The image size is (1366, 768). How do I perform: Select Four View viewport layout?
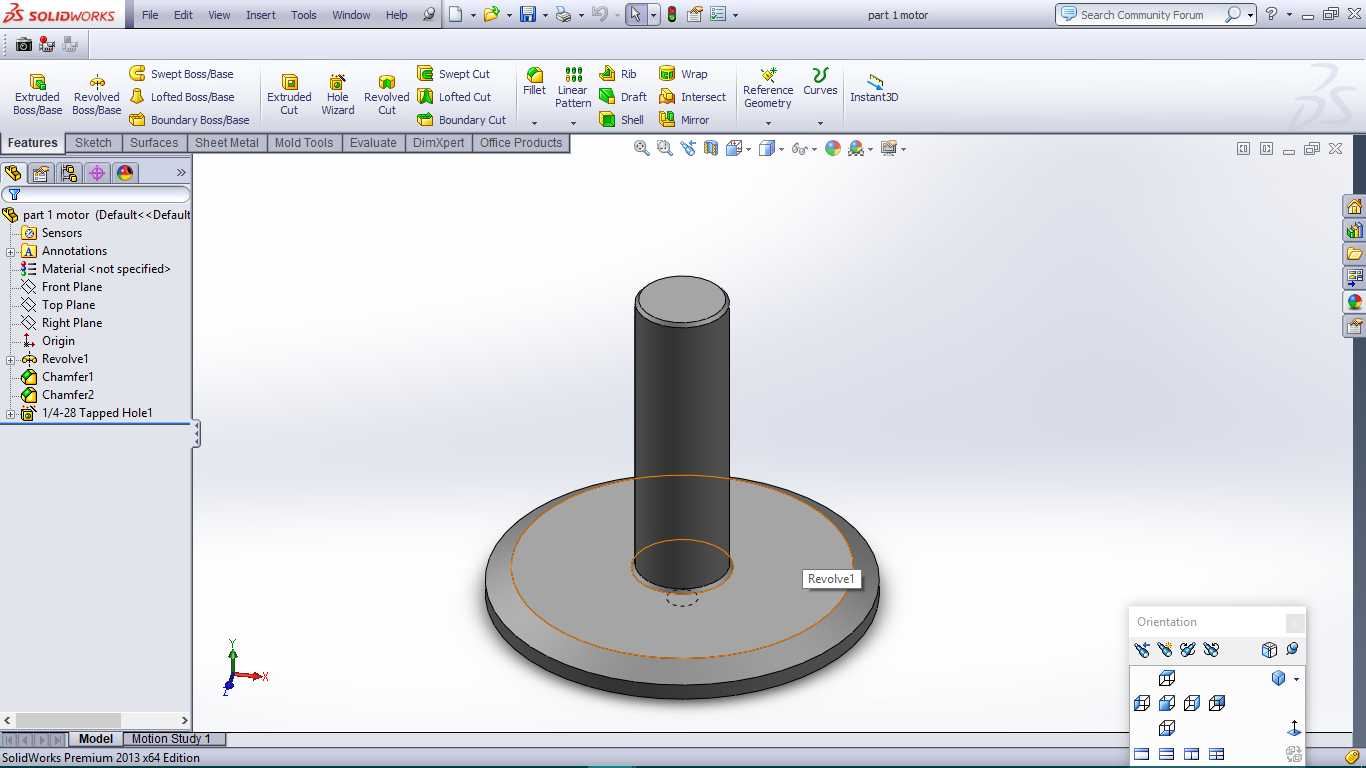point(1217,754)
